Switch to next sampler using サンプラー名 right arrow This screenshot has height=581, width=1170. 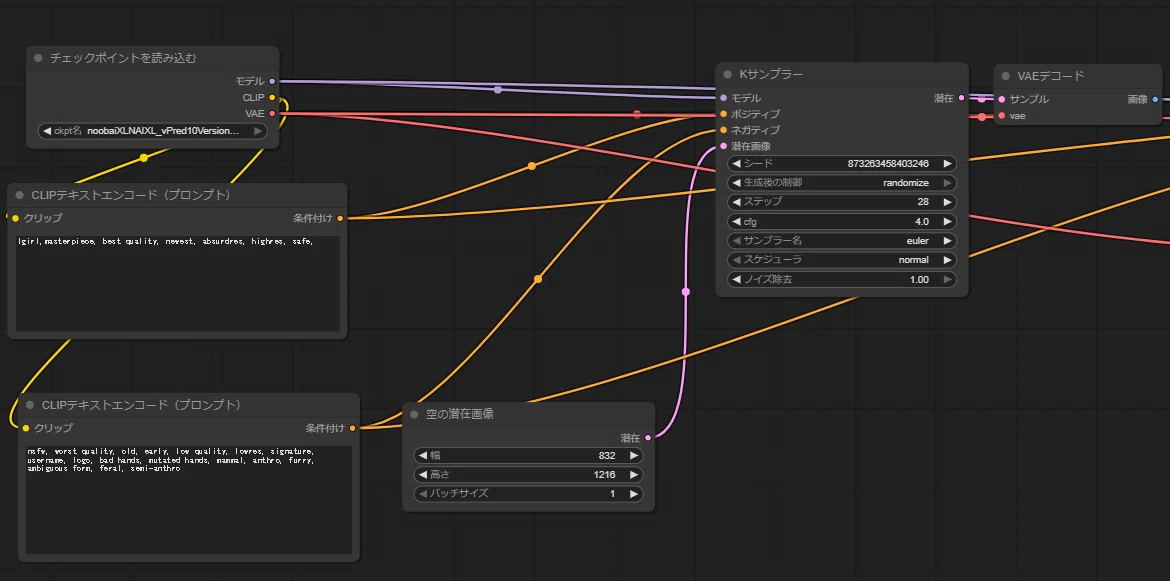(x=948, y=241)
